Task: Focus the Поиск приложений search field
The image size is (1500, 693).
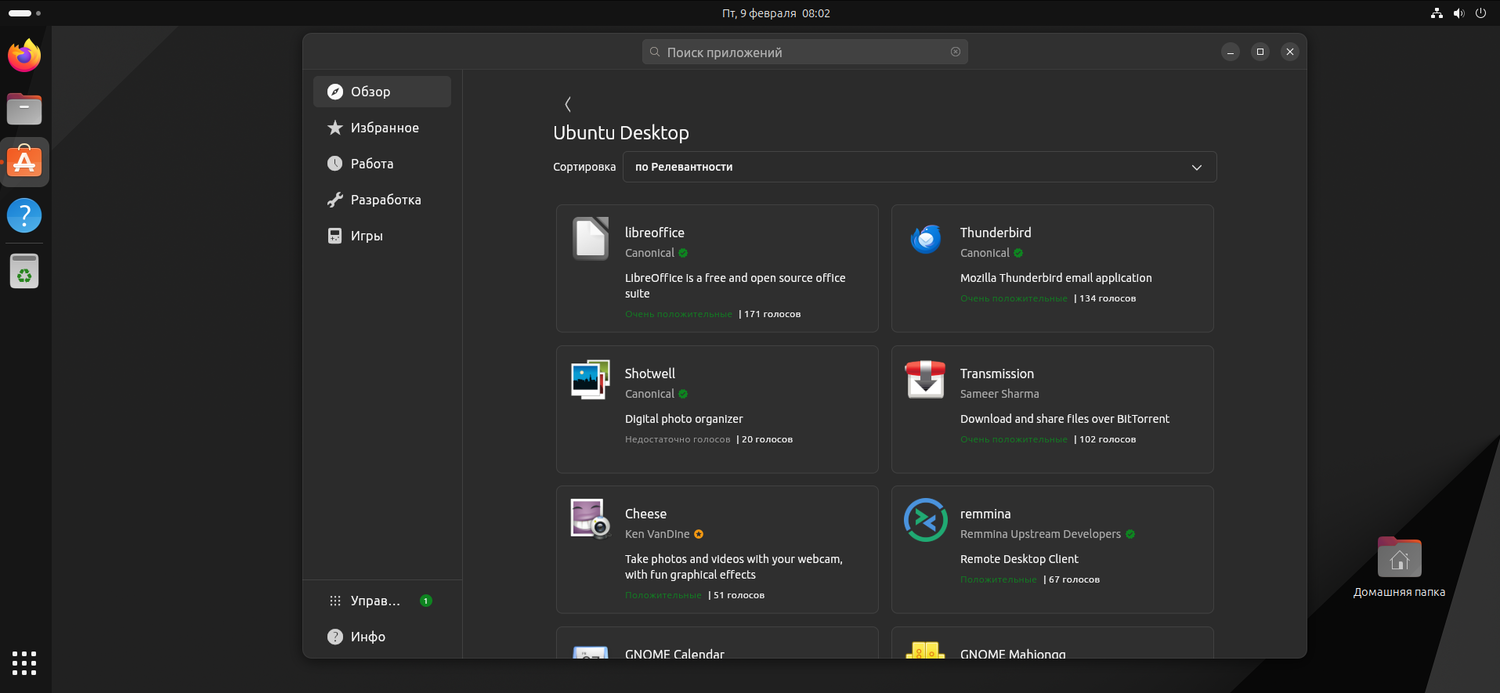Action: [x=805, y=52]
